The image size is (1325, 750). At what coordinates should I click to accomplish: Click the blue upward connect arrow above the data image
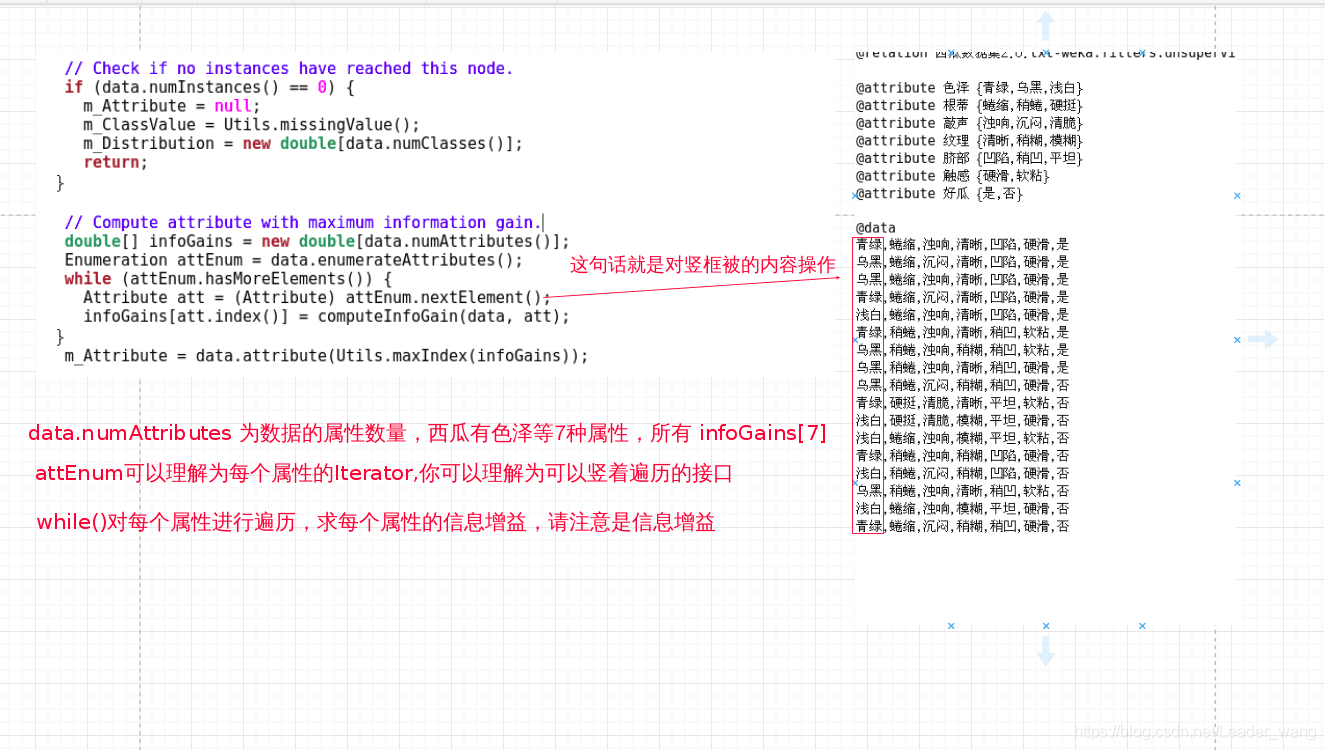(1046, 26)
